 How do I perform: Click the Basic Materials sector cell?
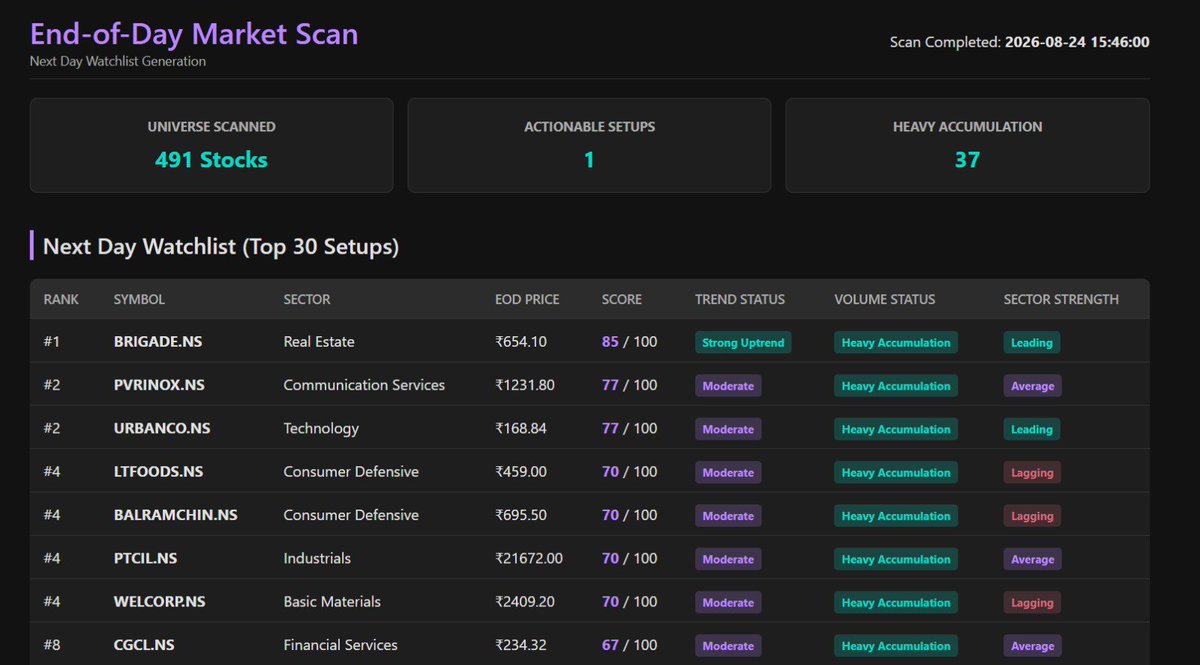click(332, 602)
